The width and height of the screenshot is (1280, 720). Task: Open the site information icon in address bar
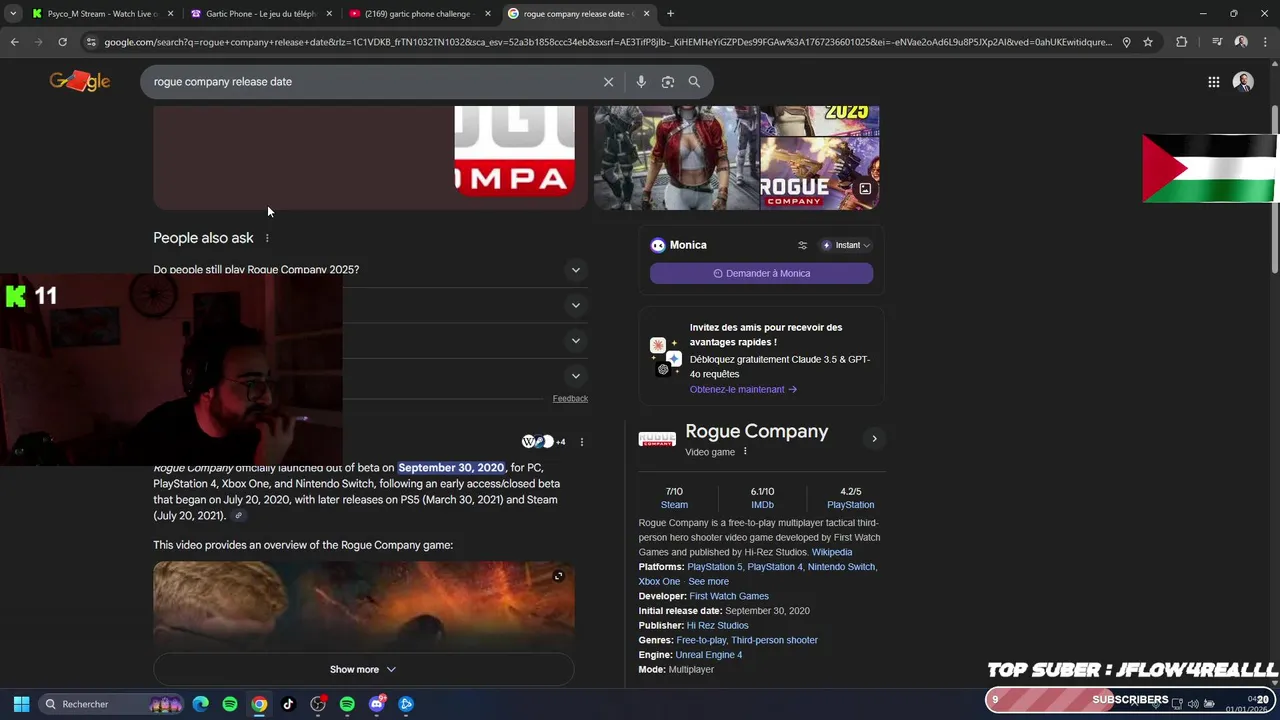pos(91,42)
